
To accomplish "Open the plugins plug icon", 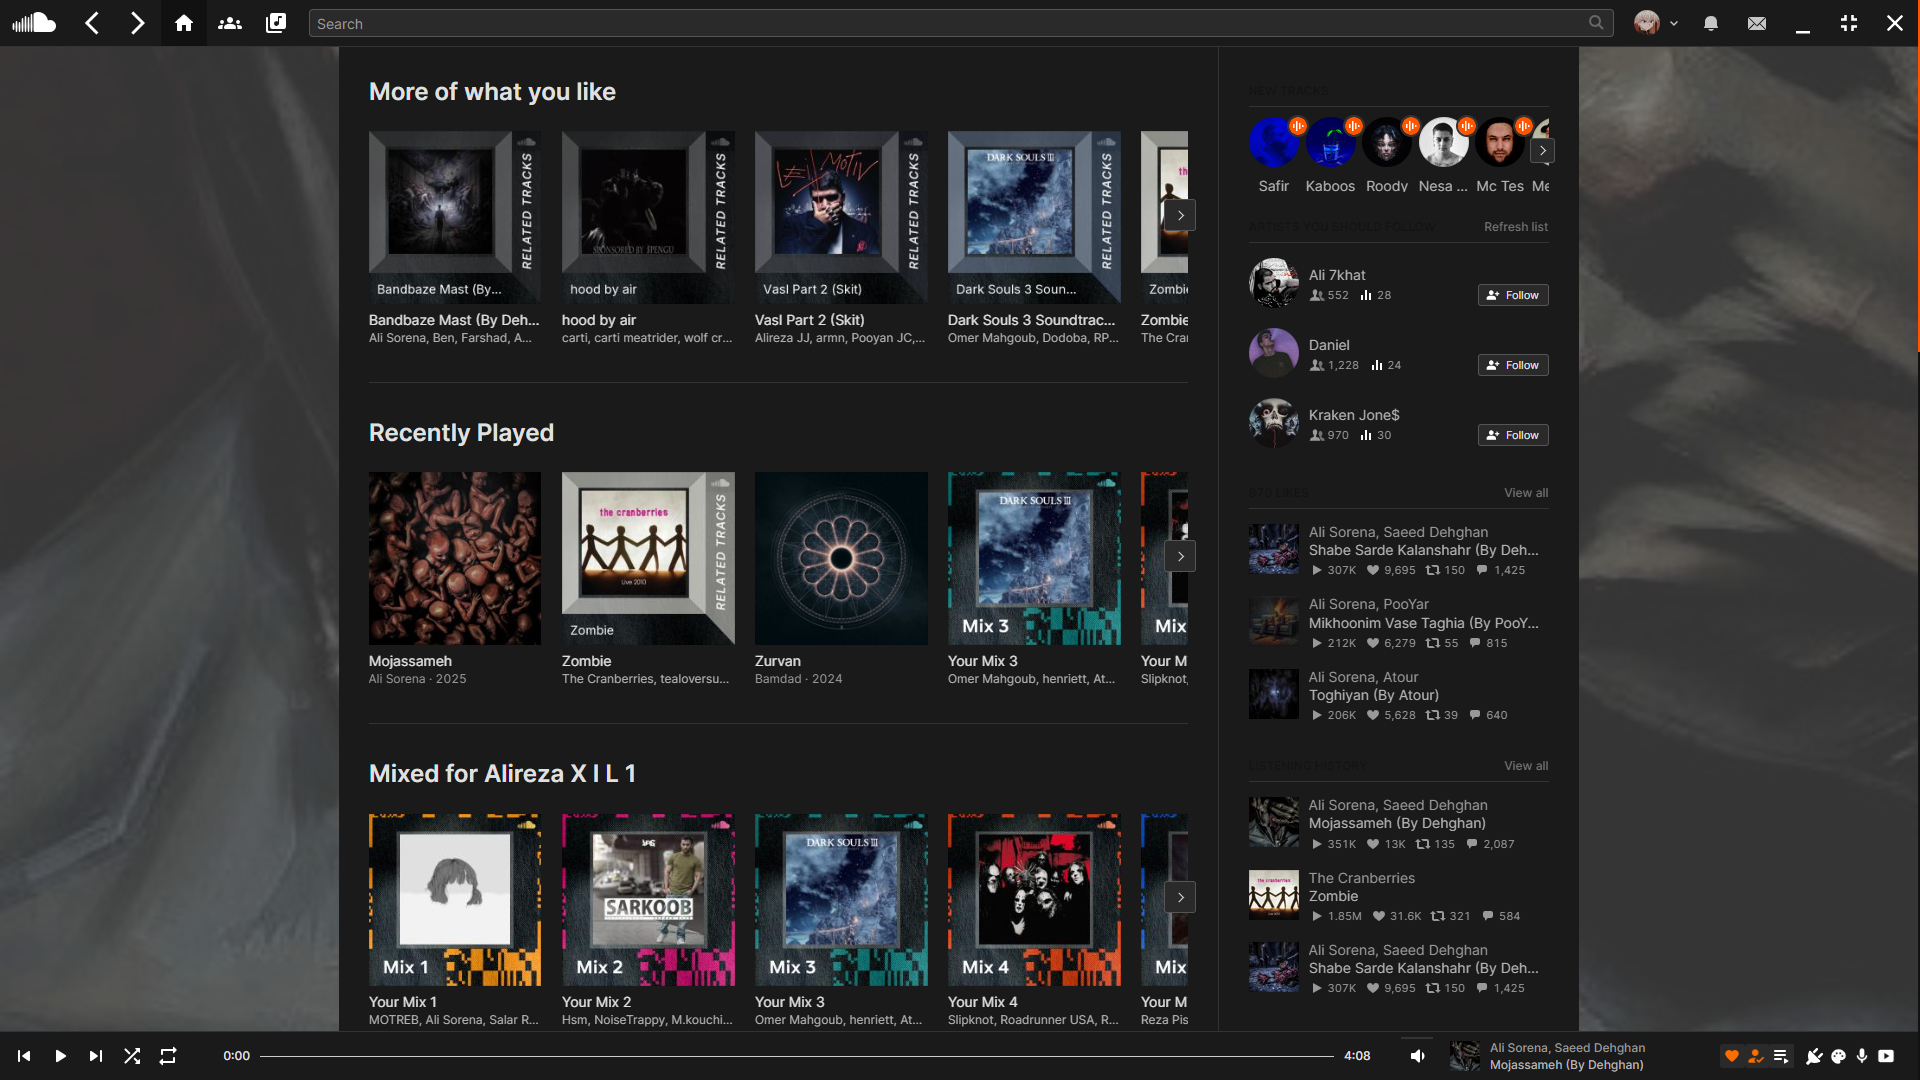I will pyautogui.click(x=1814, y=1056).
